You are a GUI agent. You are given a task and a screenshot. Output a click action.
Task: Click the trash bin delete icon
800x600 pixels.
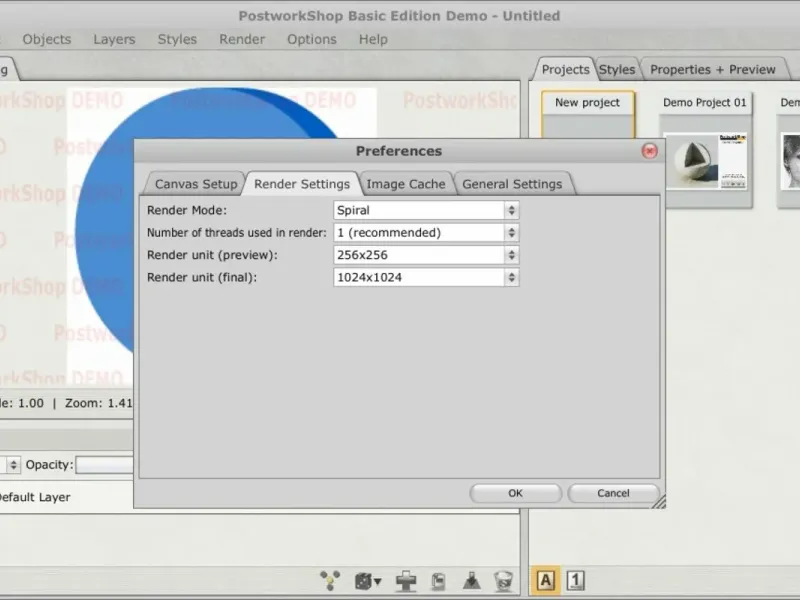tap(503, 580)
